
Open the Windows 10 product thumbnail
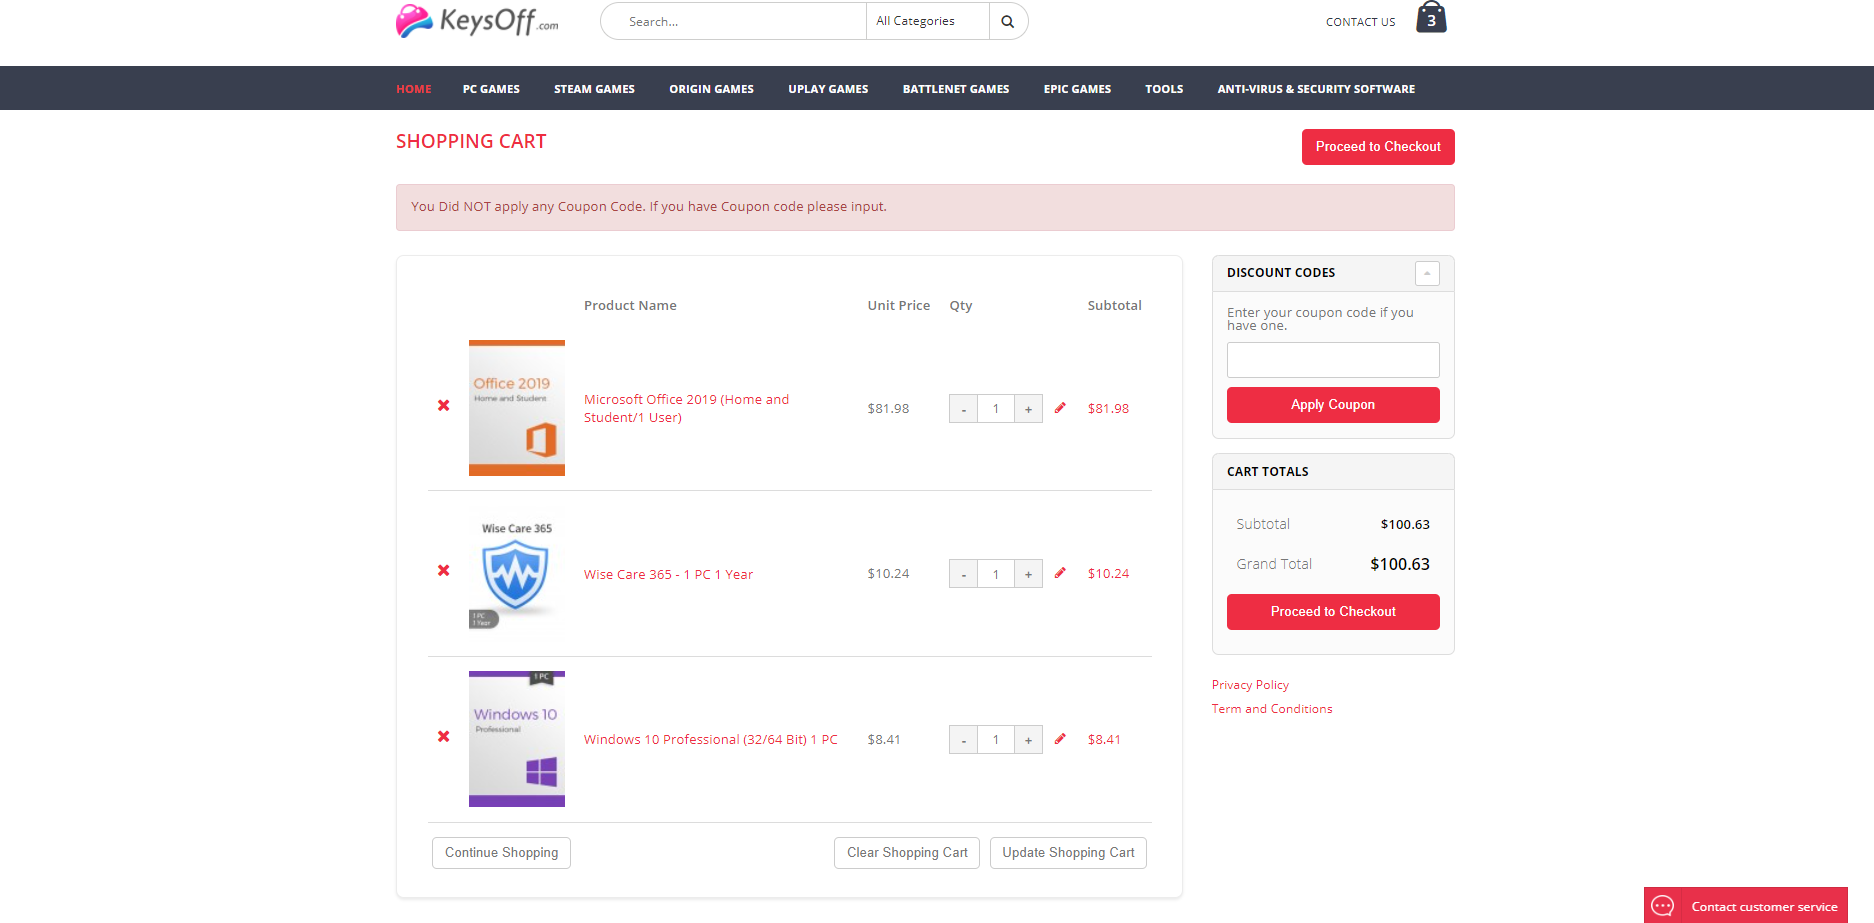(x=517, y=739)
